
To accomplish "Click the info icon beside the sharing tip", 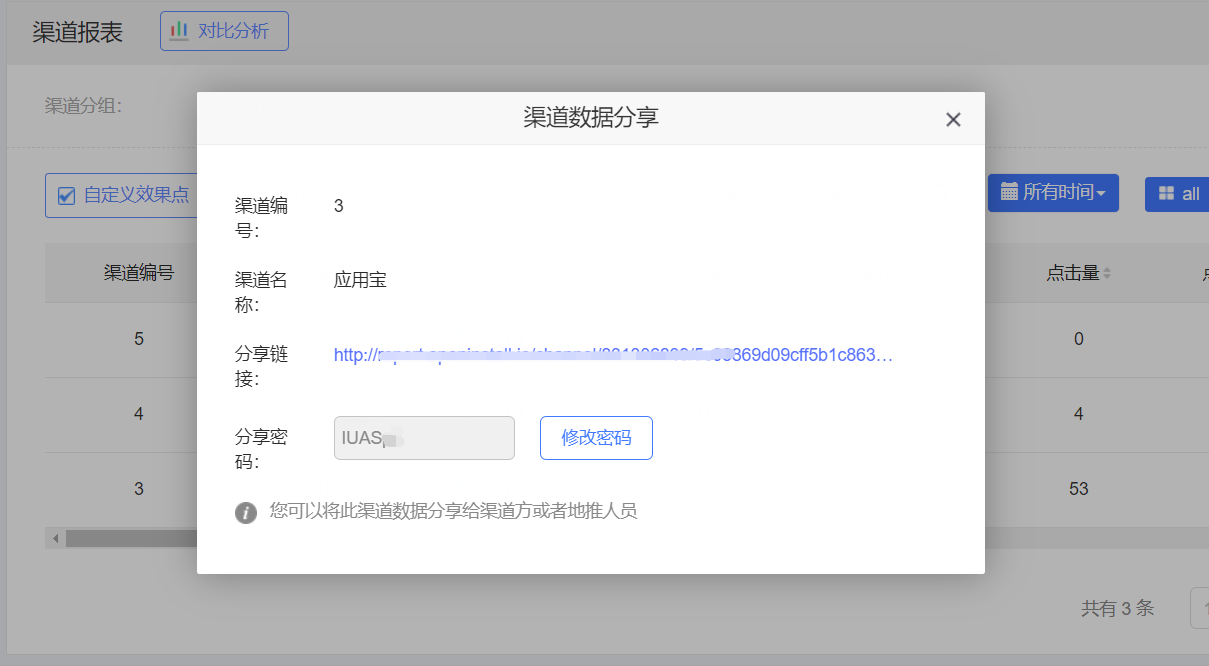I will 246,512.
